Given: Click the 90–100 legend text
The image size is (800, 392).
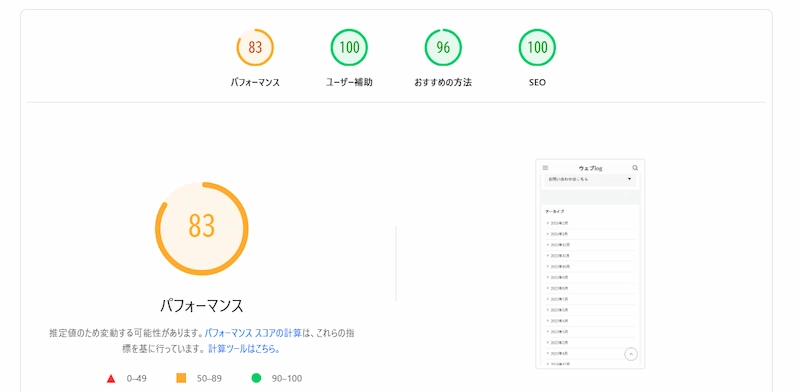Looking at the screenshot, I should pyautogui.click(x=287, y=378).
